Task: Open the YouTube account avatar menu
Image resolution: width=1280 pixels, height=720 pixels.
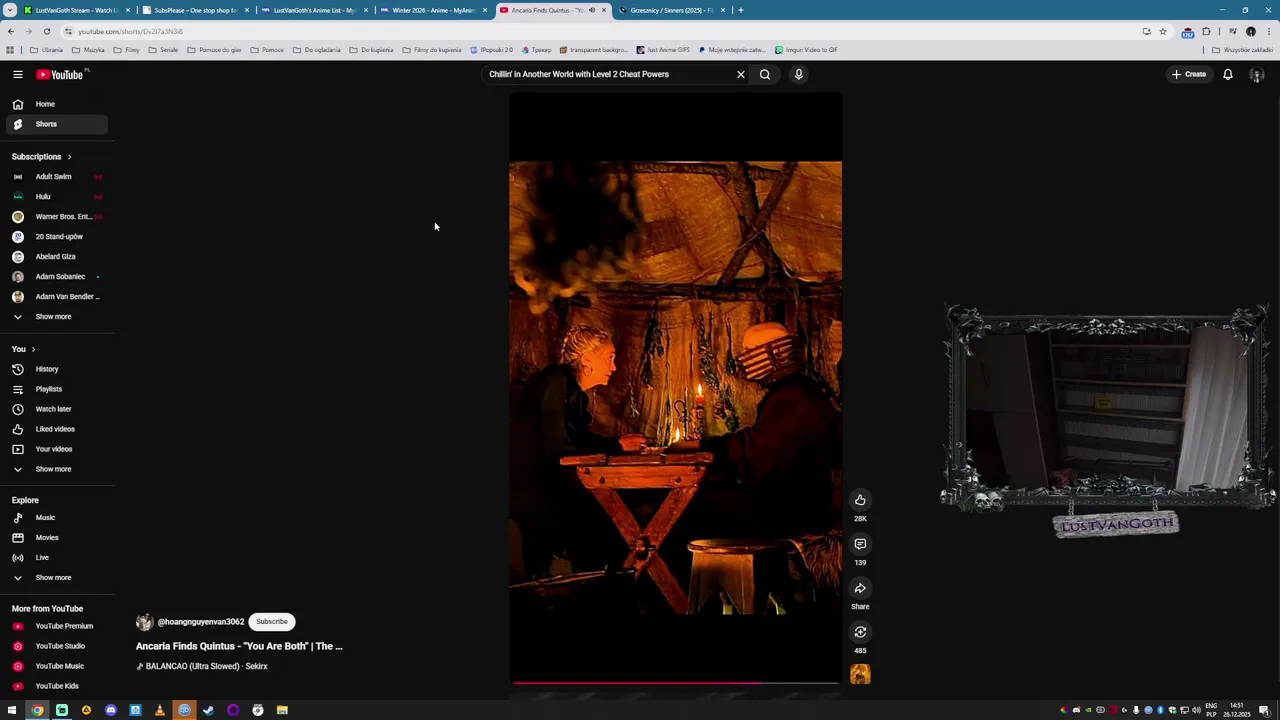Action: [1257, 74]
